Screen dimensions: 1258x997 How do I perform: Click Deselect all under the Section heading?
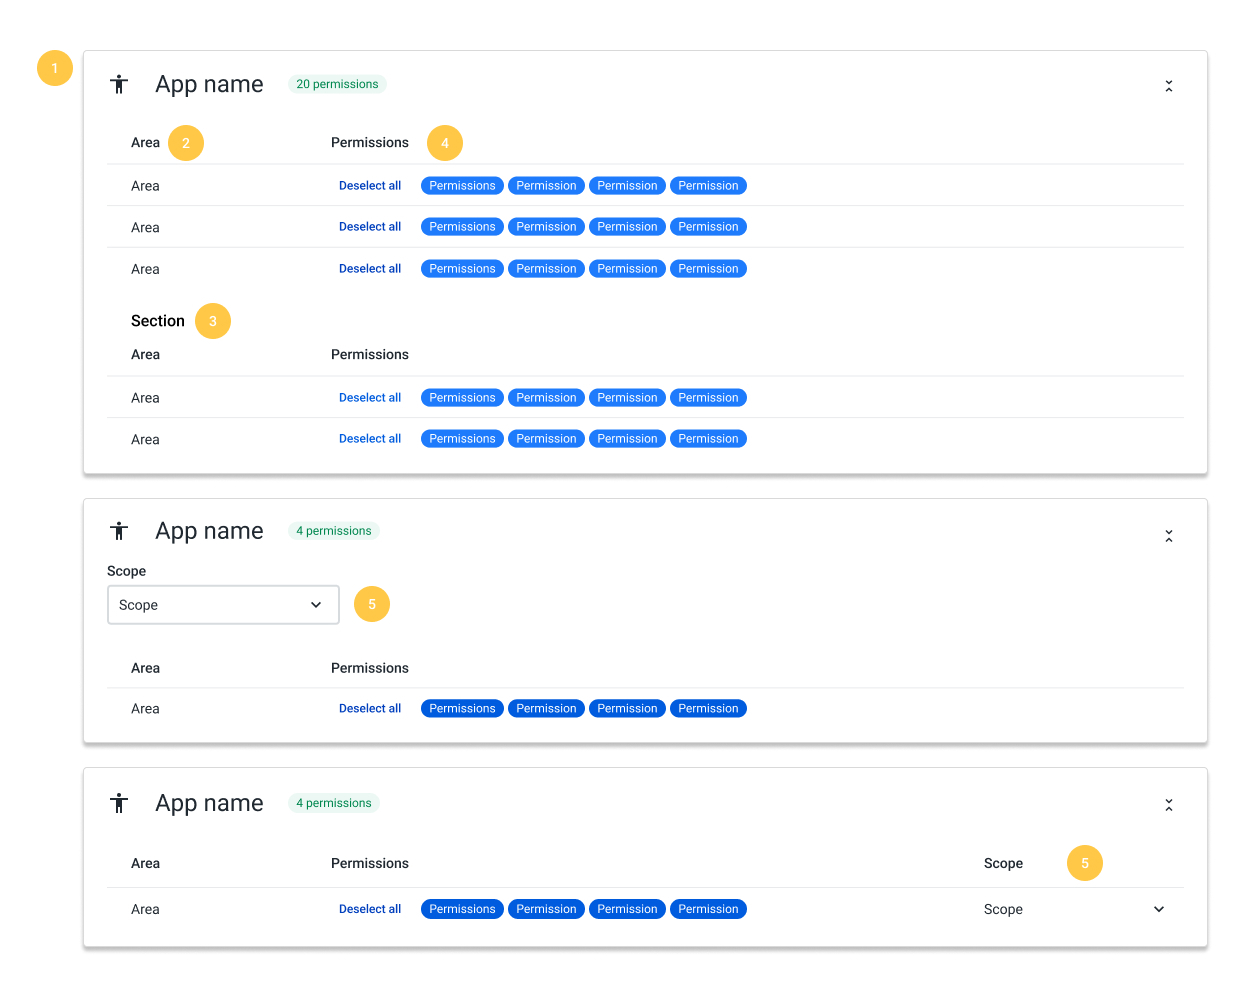click(370, 397)
